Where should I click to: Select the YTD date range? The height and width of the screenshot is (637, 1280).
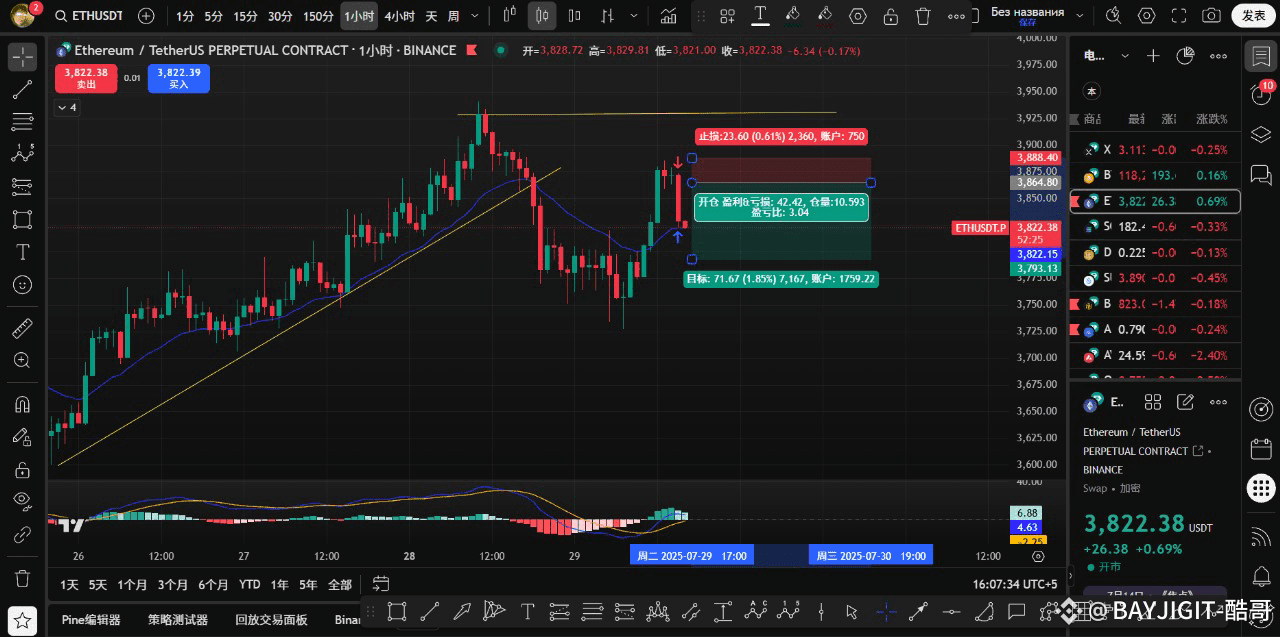(249, 584)
